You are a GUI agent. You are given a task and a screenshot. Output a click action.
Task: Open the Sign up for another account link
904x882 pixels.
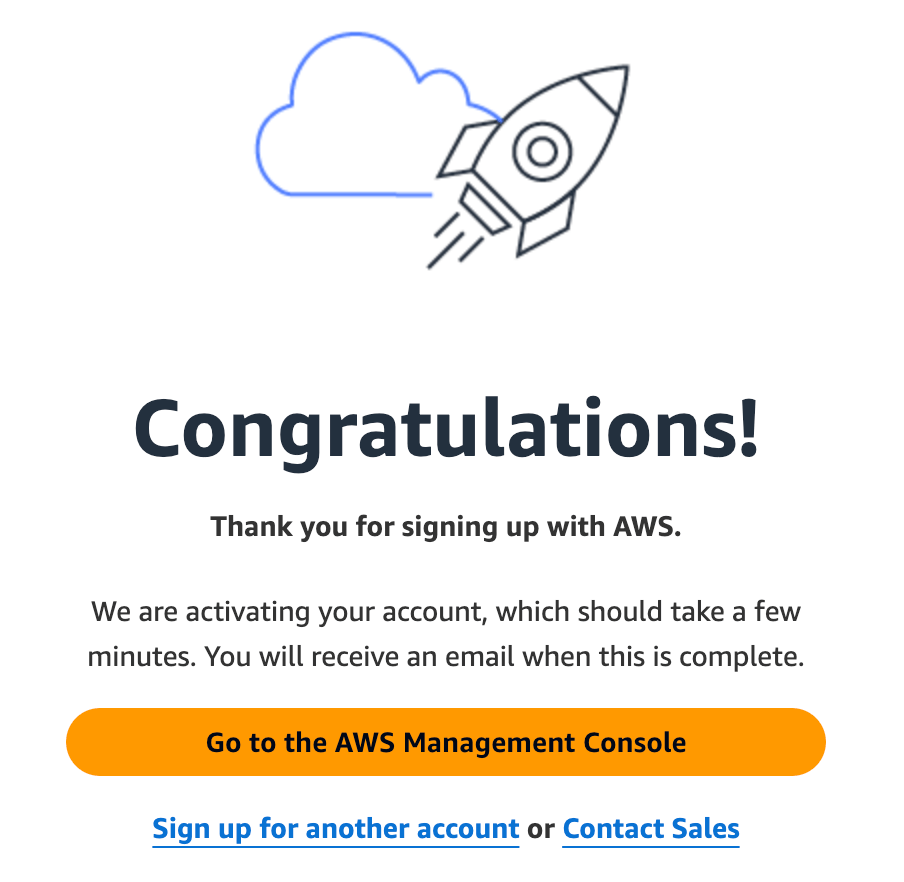[336, 829]
